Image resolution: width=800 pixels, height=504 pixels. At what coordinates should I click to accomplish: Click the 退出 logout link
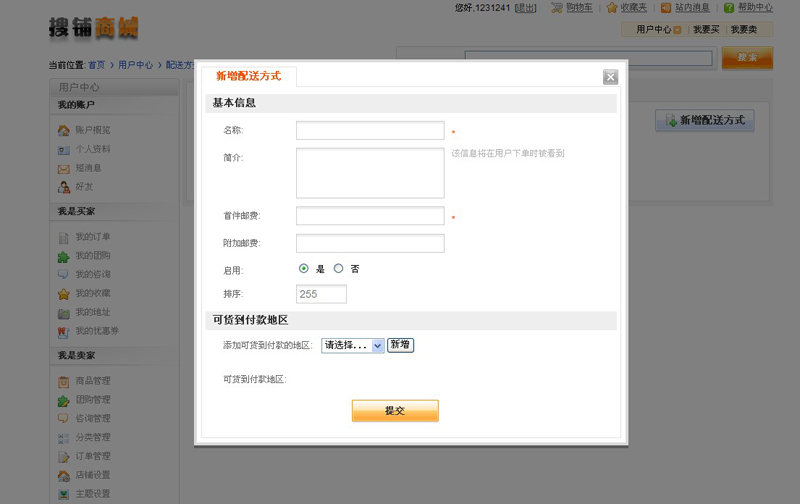tap(526, 8)
